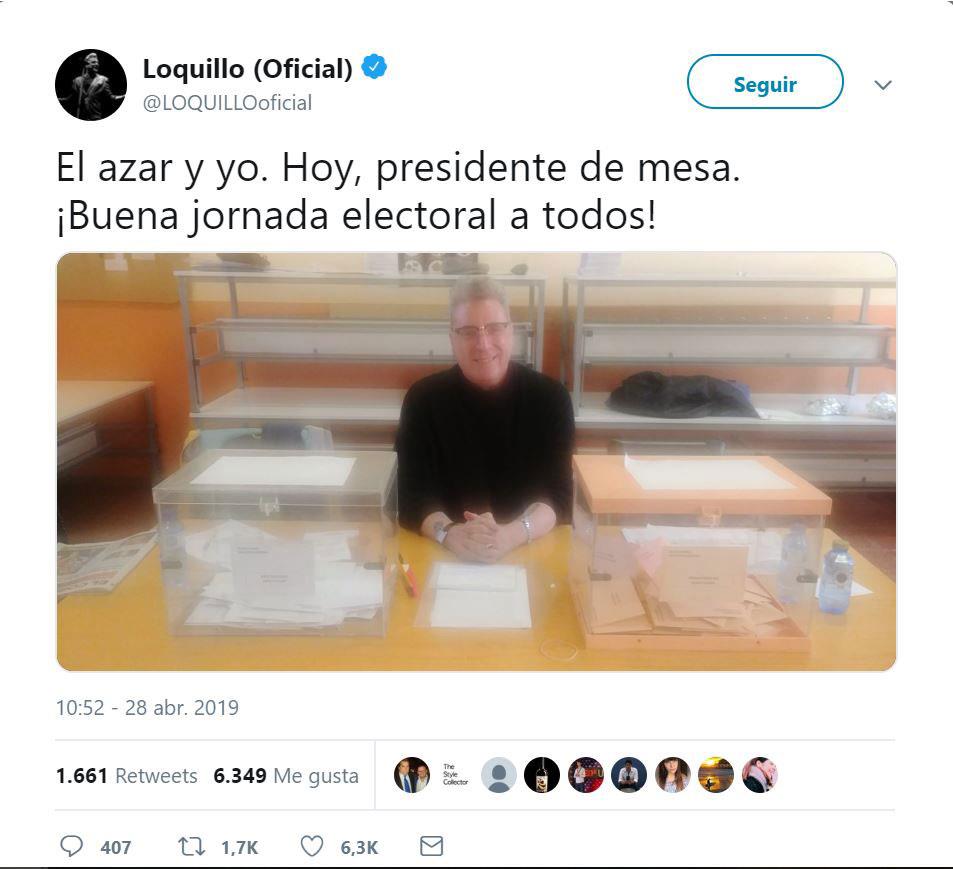Click the reply speech bubble icon
This screenshot has width=953, height=869.
71,846
